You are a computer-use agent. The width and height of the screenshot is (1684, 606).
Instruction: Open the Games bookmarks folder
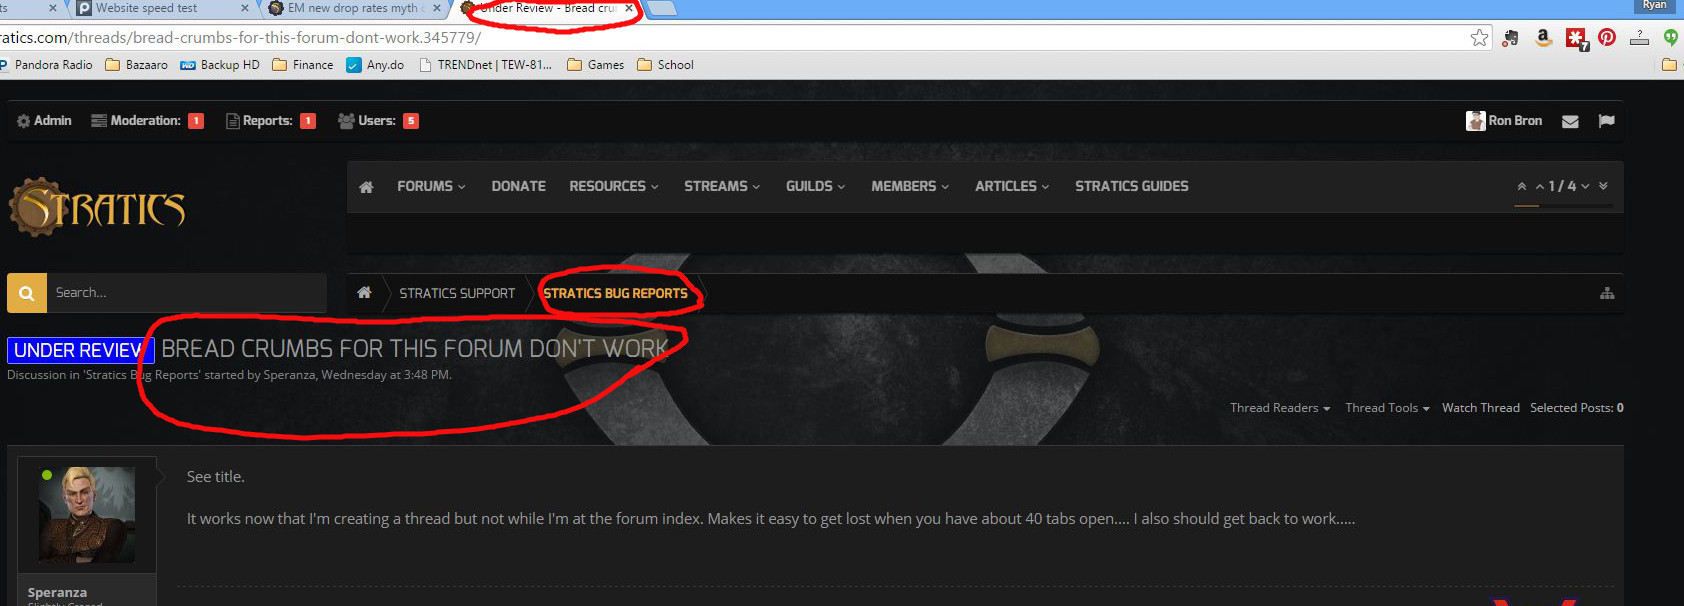(596, 65)
